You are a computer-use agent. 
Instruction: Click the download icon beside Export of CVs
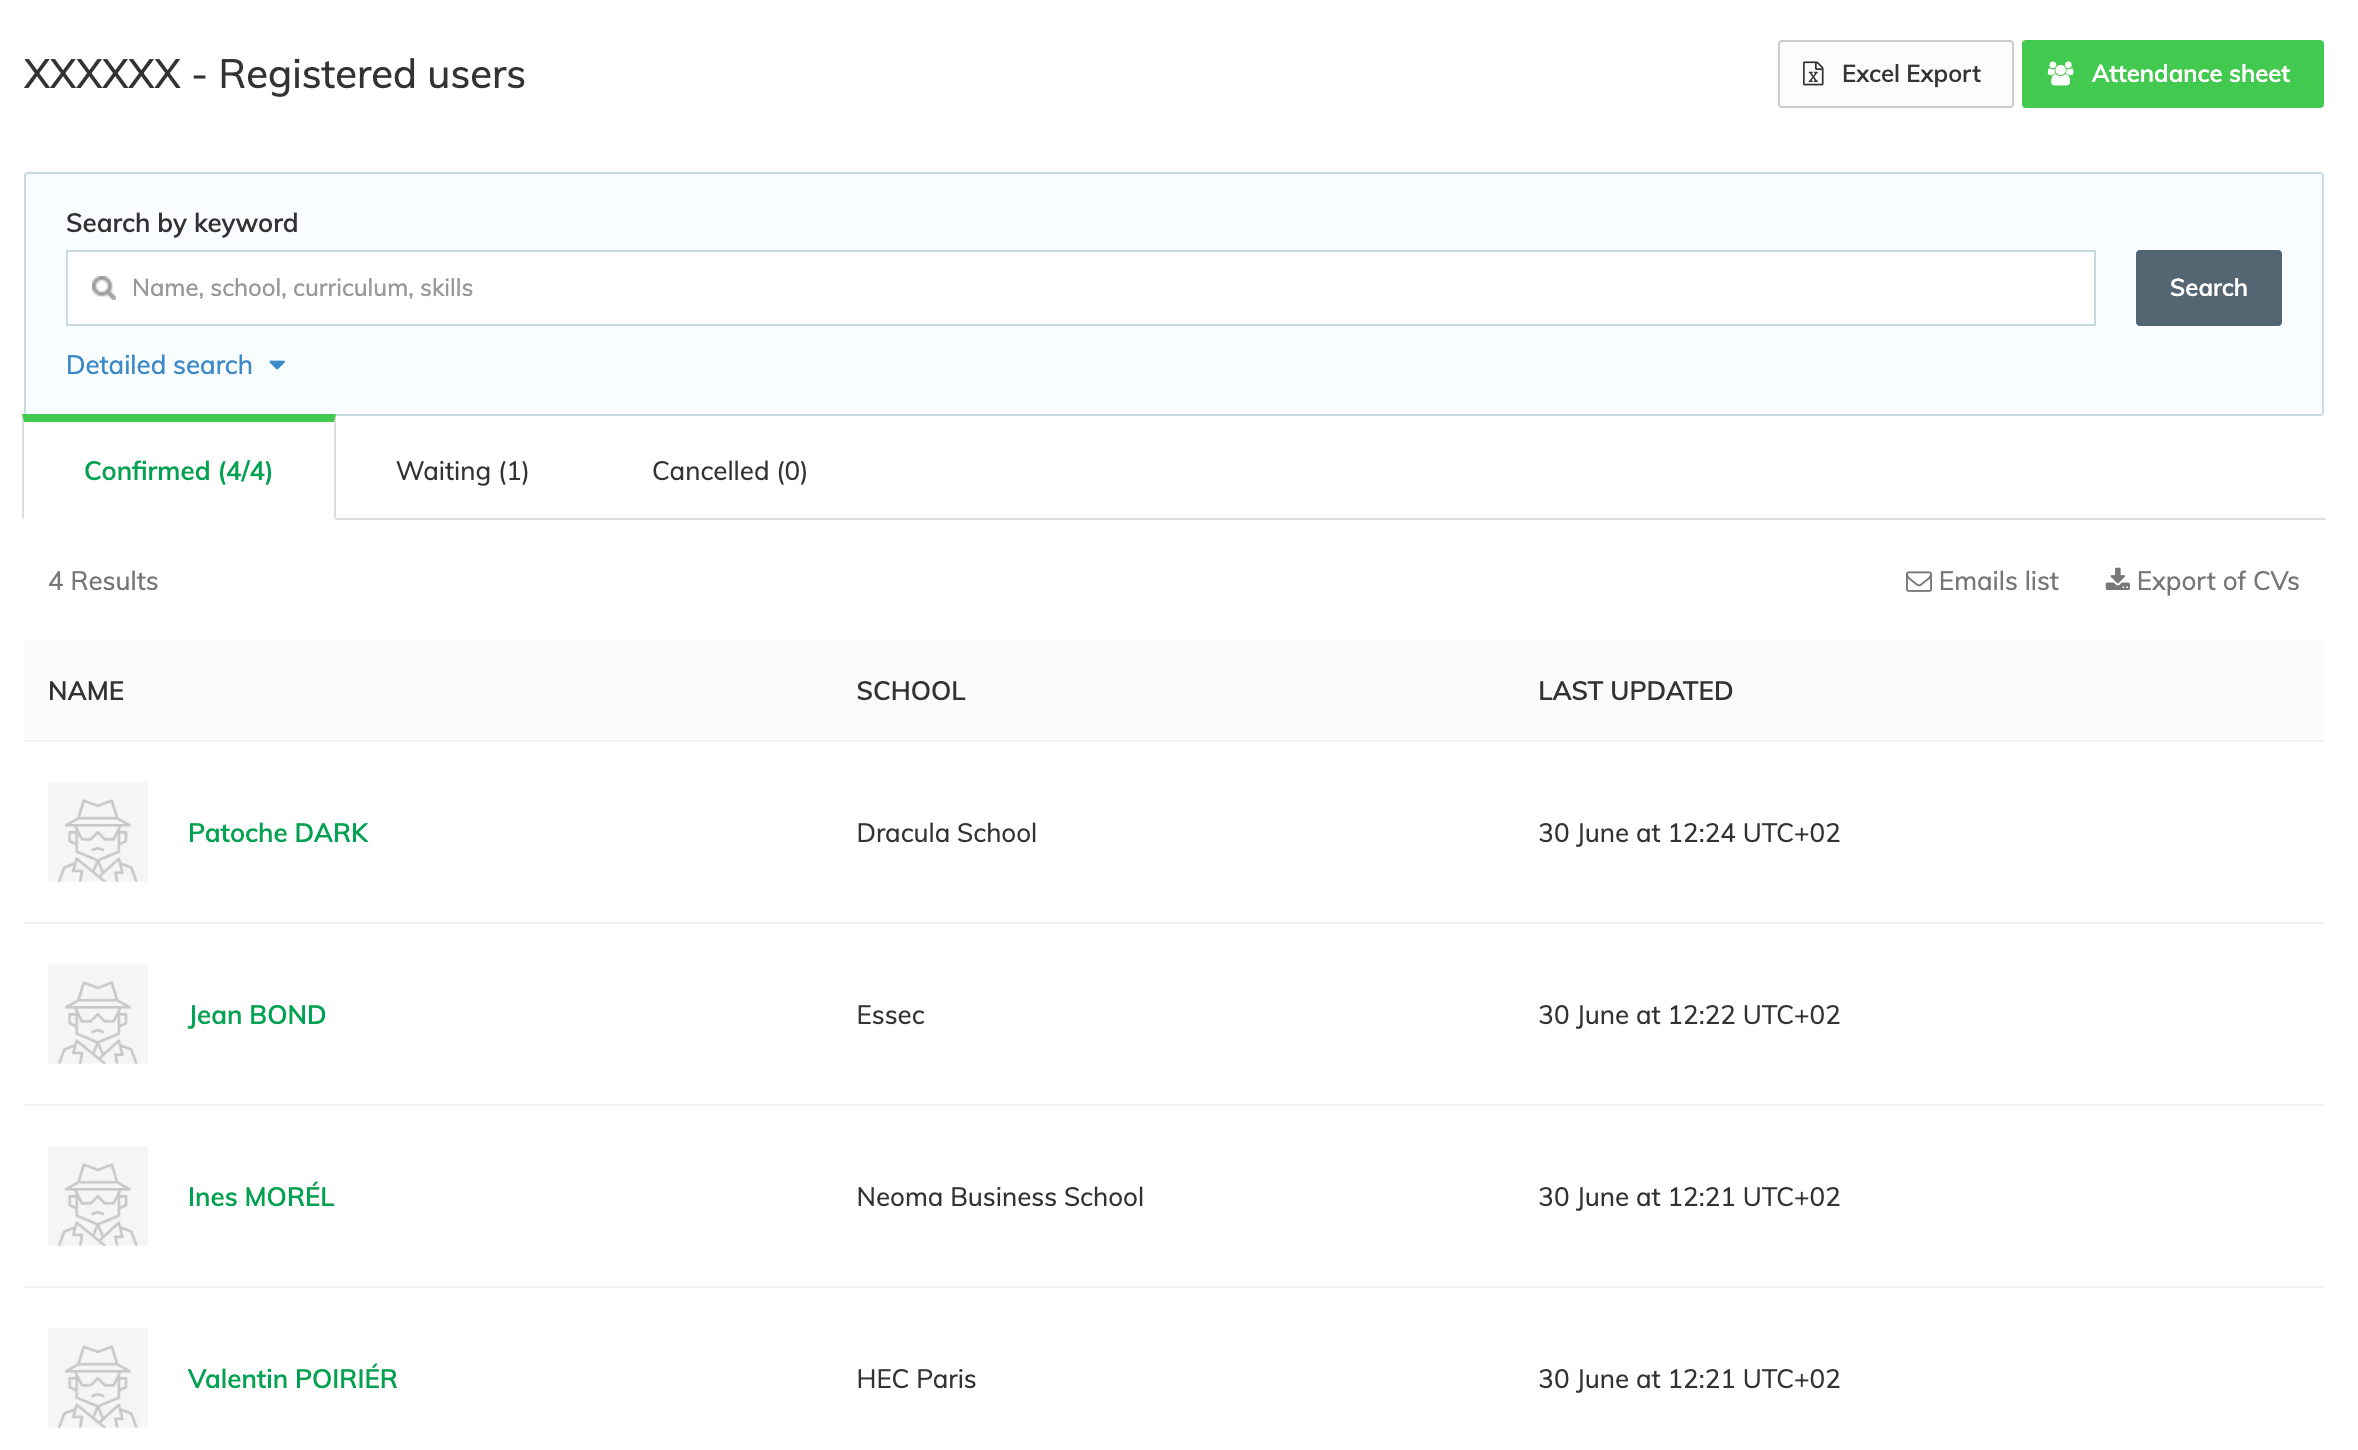(2117, 580)
